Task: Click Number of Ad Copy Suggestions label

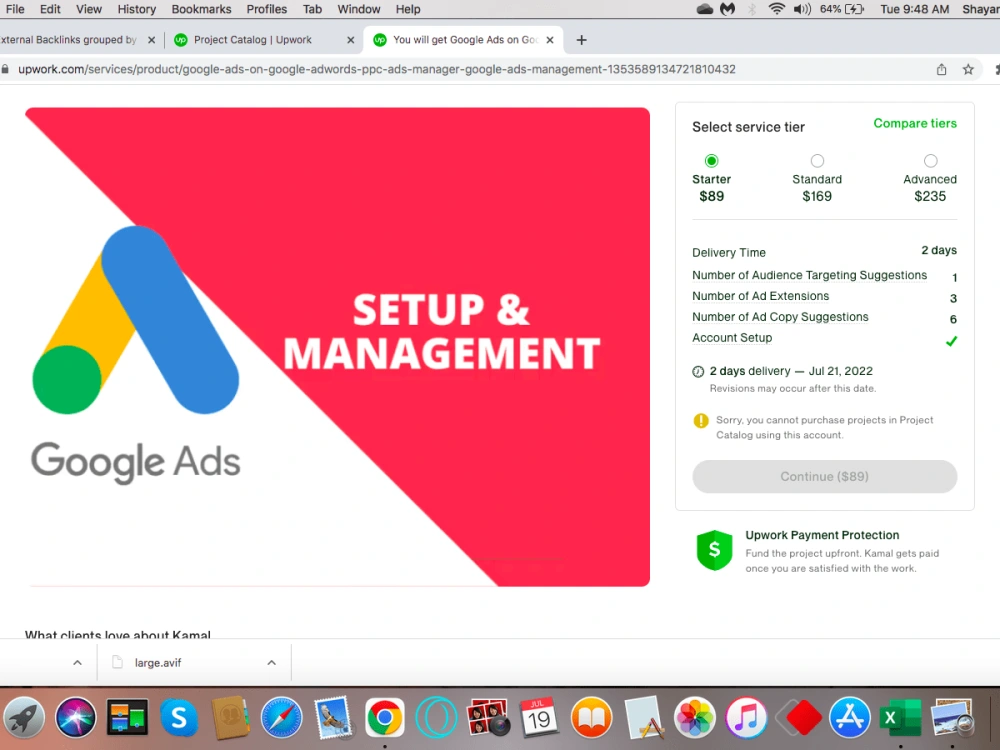Action: [780, 317]
